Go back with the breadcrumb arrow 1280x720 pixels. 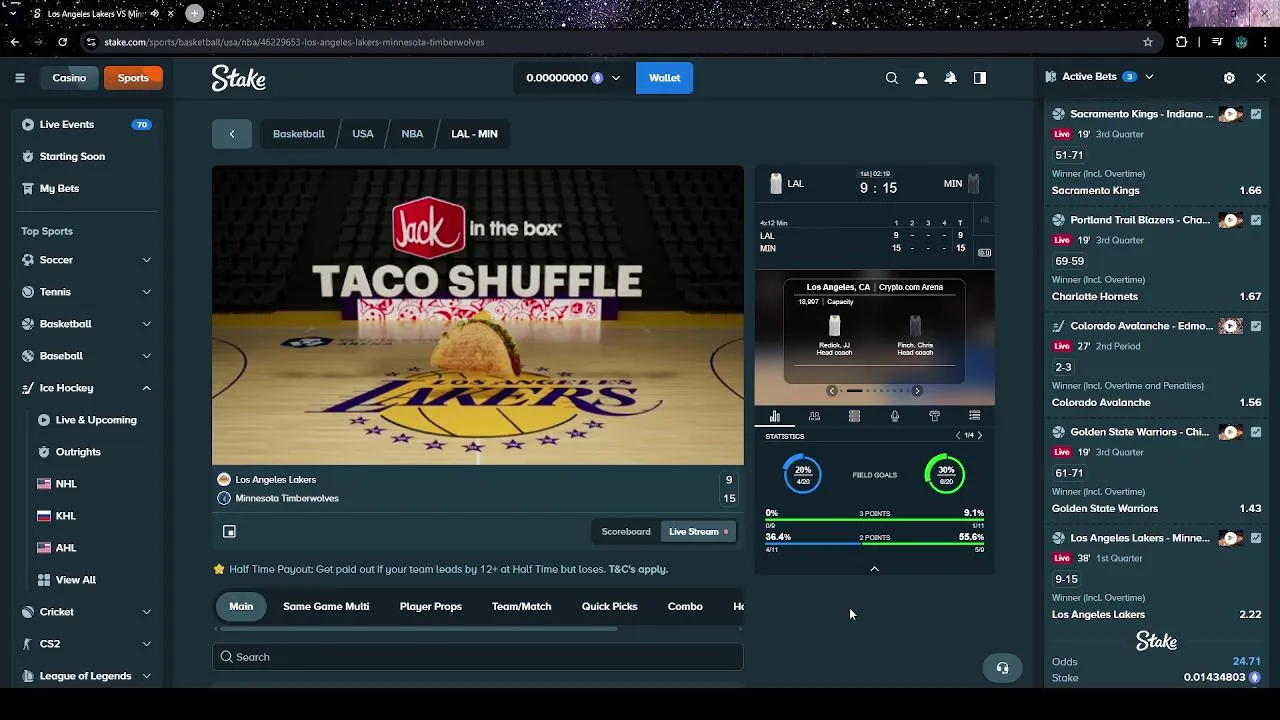232,134
